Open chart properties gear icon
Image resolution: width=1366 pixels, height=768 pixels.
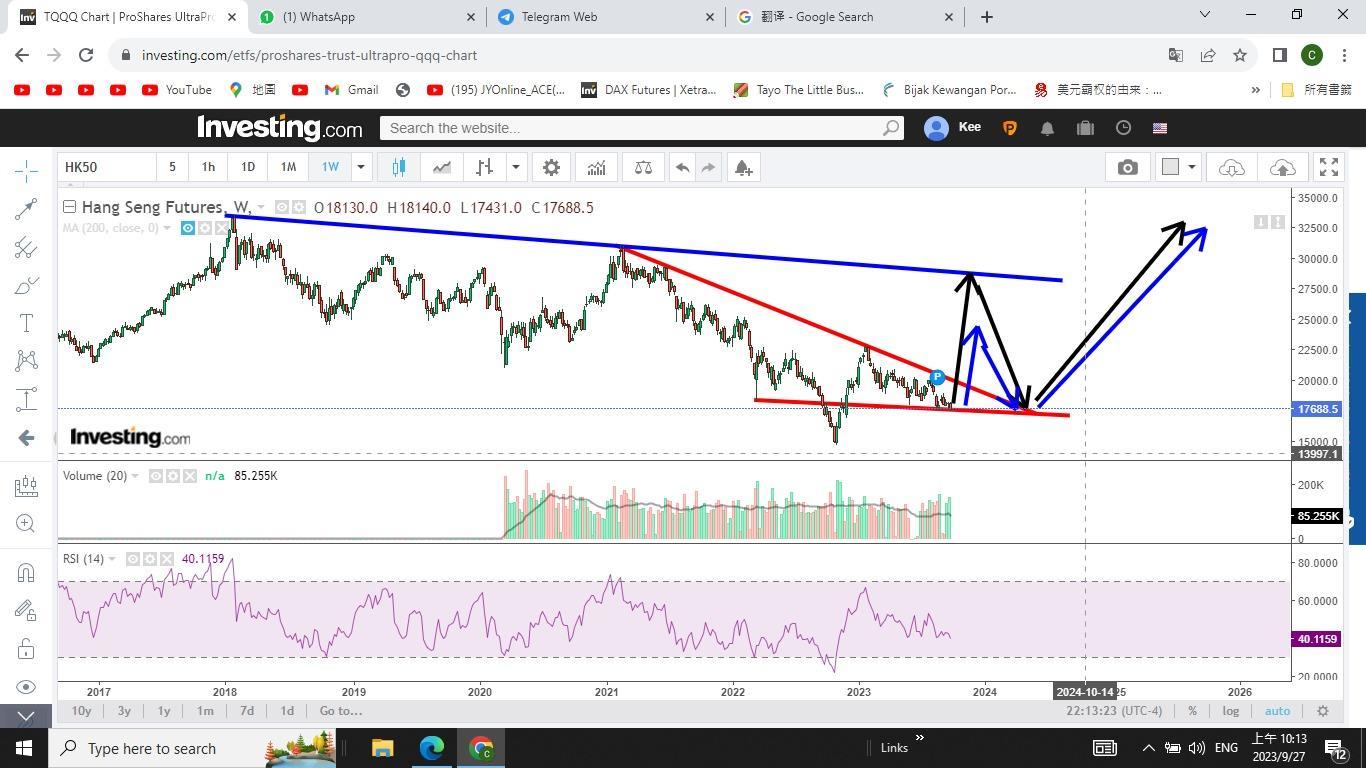[551, 167]
